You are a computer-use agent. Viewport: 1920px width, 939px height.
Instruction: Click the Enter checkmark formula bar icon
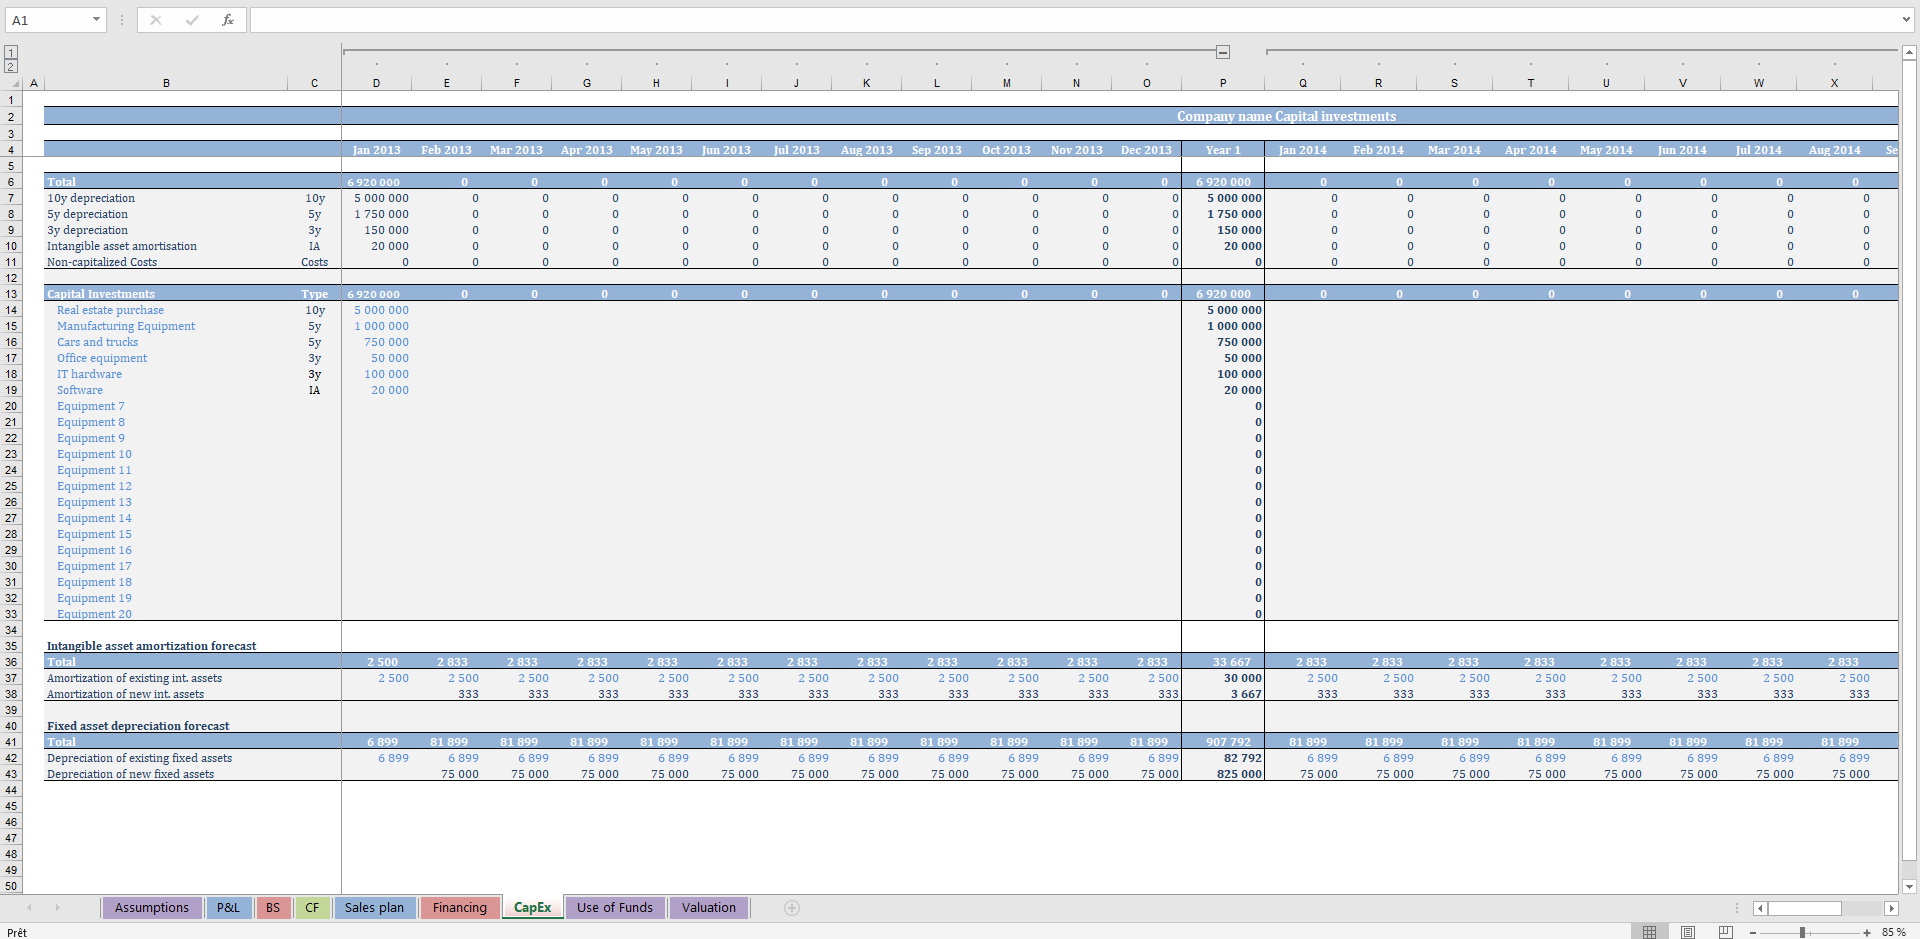pos(192,20)
